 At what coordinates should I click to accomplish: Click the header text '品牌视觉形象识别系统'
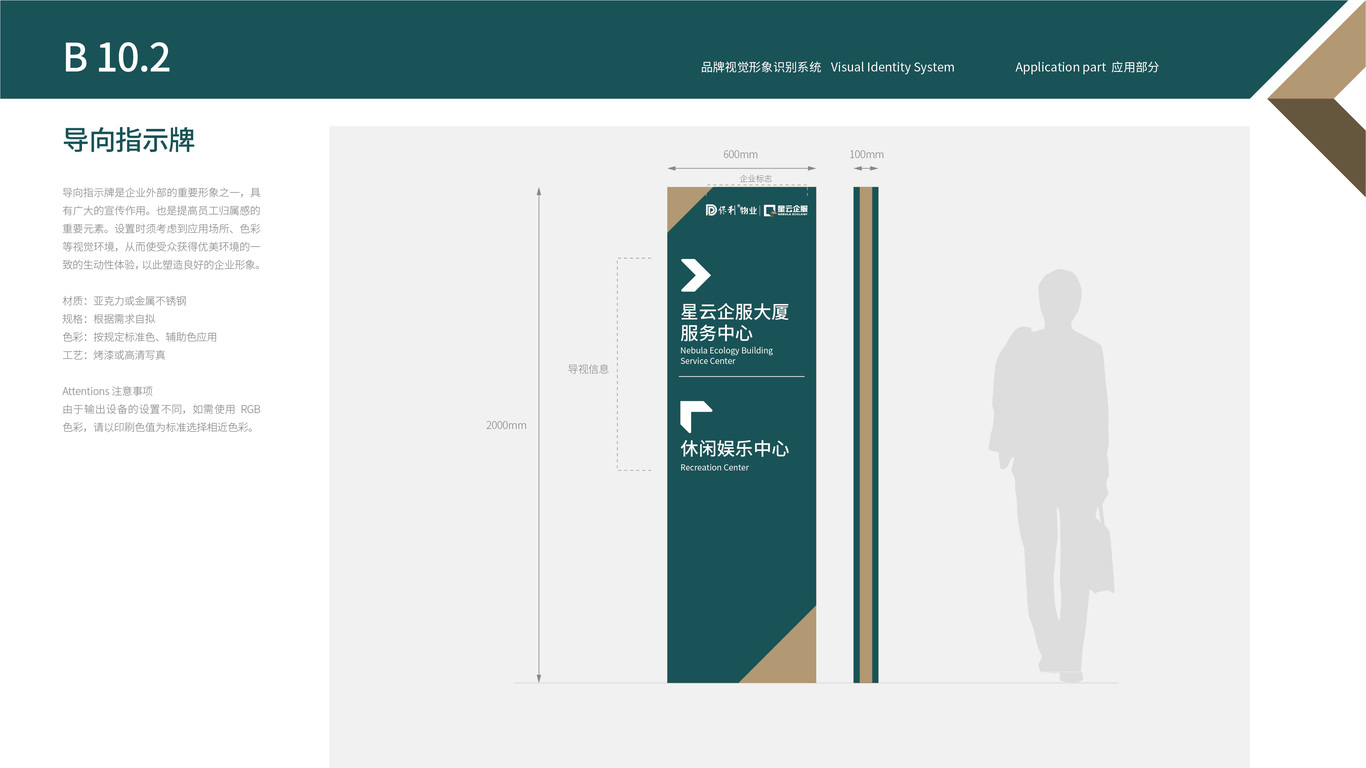761,67
